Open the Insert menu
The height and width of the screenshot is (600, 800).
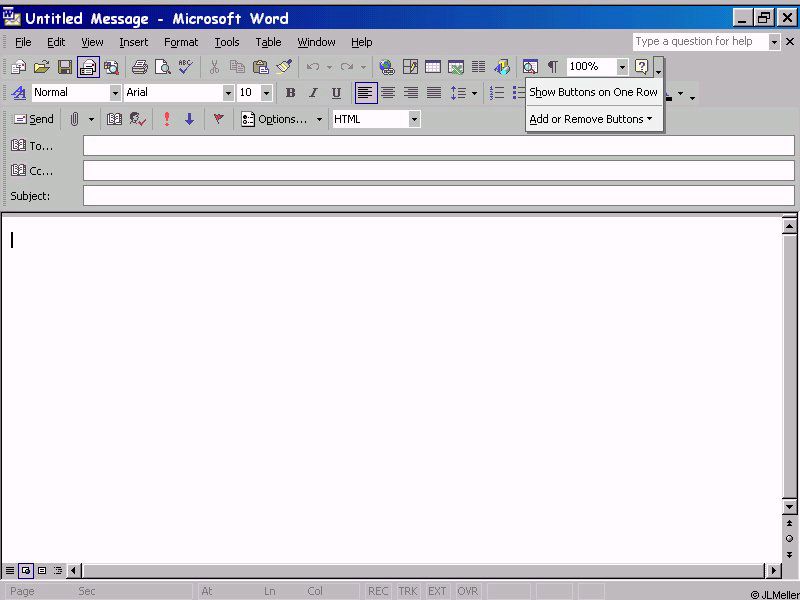(134, 42)
